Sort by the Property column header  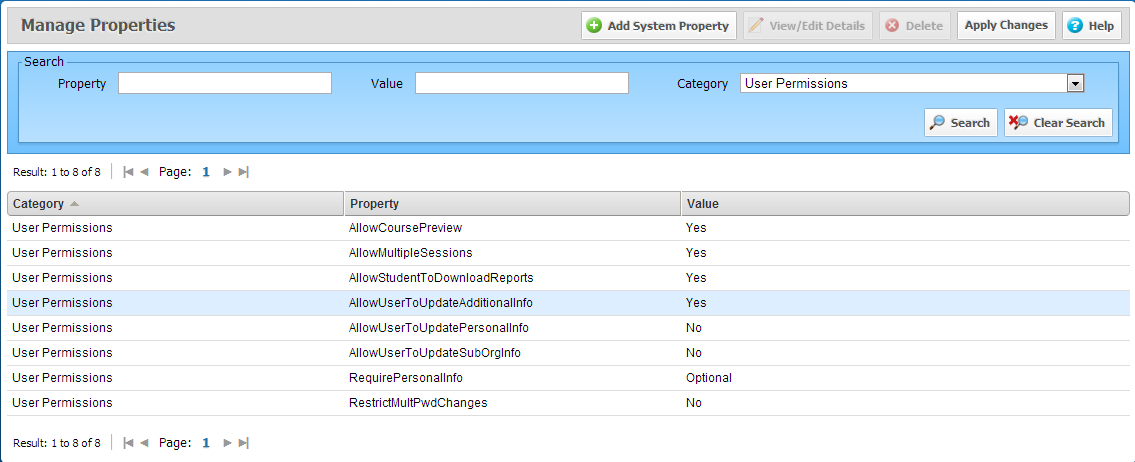(x=375, y=204)
